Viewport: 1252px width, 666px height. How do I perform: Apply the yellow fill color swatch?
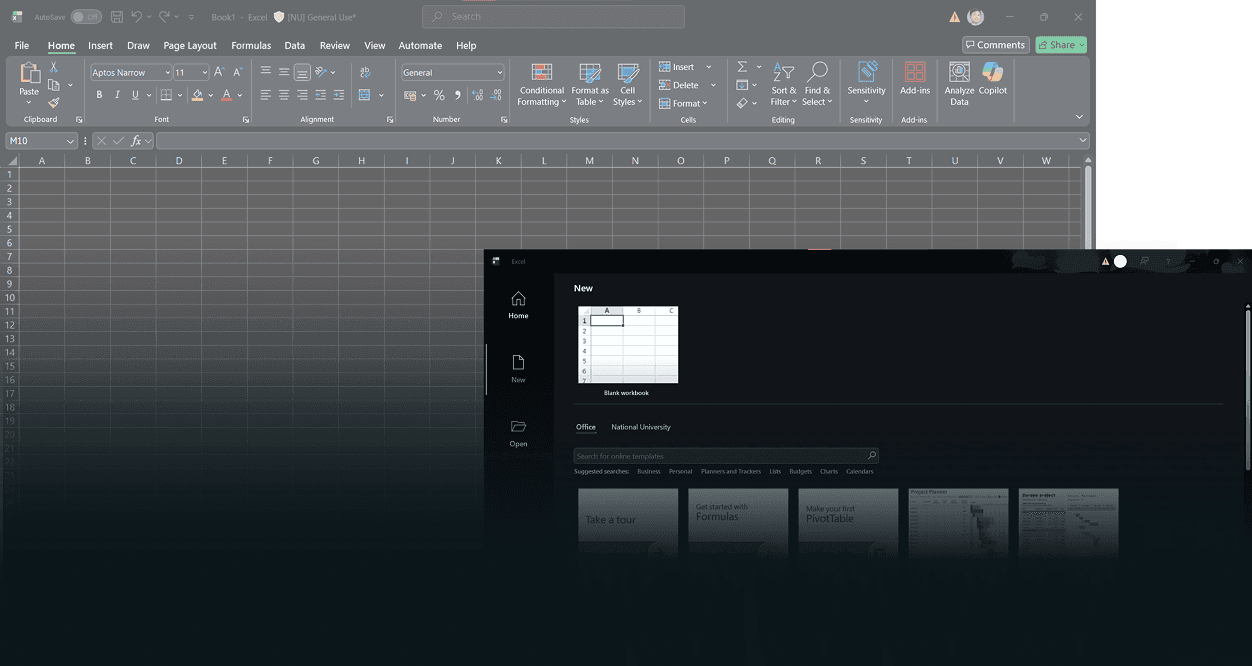coord(197,95)
